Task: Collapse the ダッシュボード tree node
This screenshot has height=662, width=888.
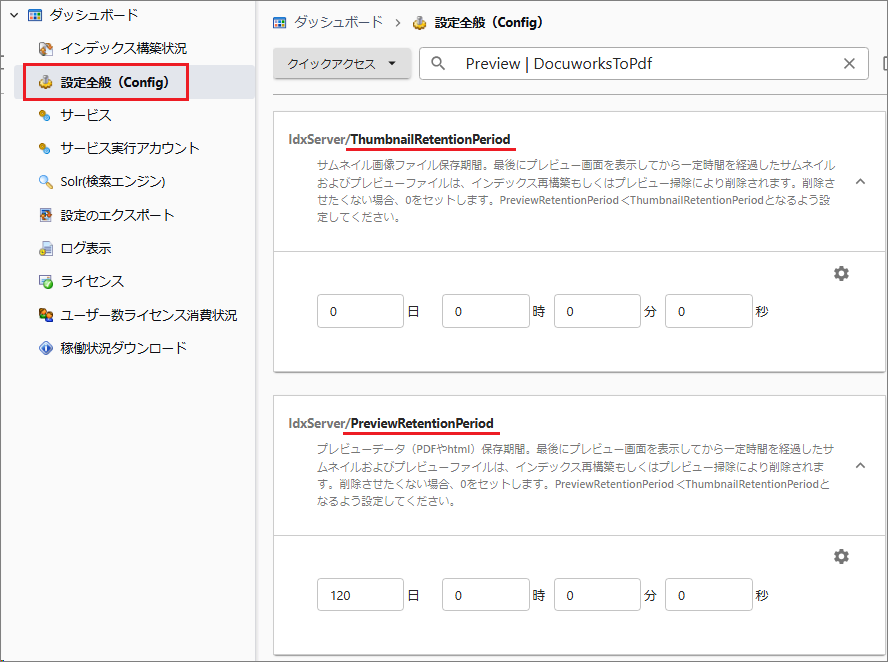Action: (14, 15)
